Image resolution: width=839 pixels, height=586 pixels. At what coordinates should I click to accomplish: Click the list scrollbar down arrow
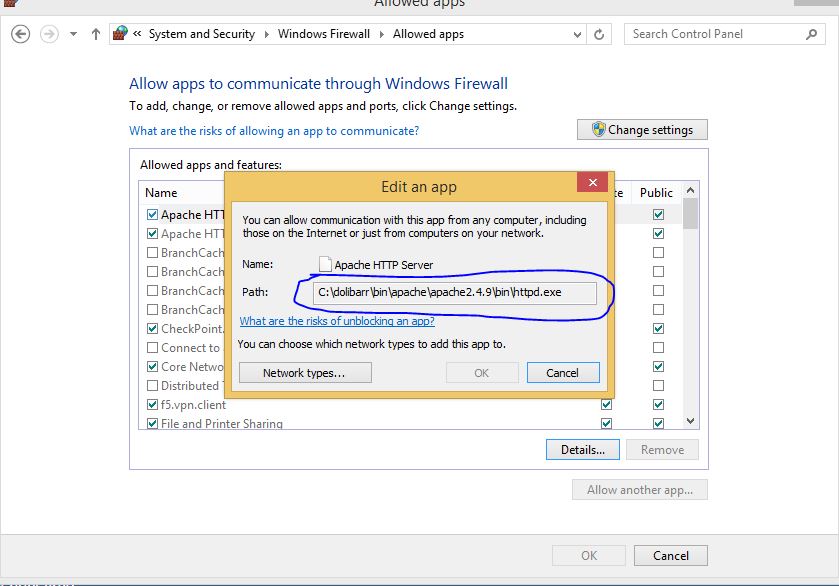click(x=690, y=421)
